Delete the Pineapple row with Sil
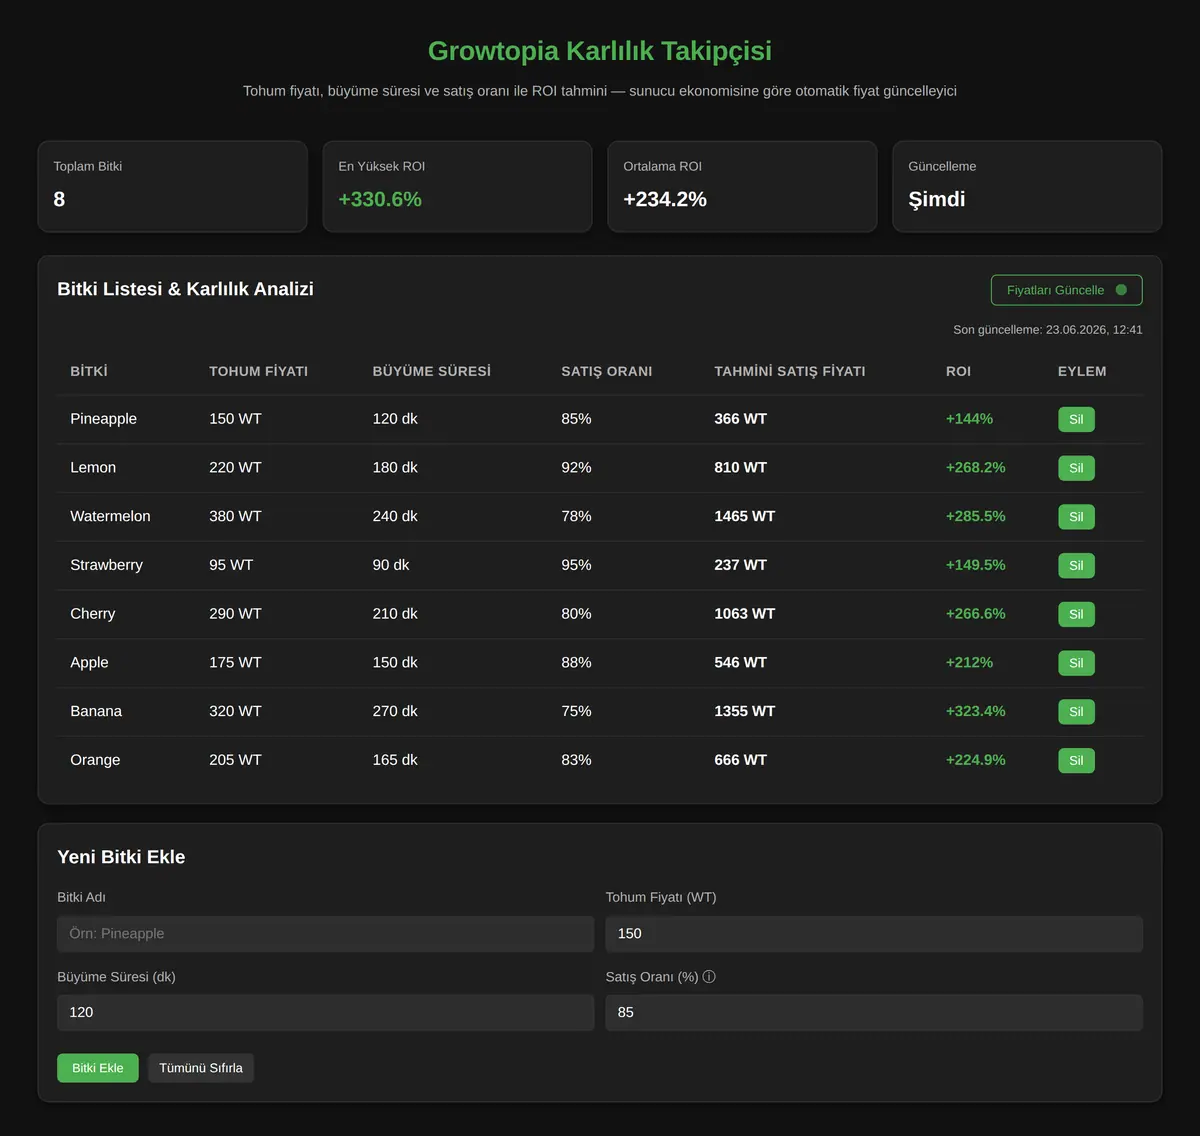1200x1136 pixels. 1076,419
